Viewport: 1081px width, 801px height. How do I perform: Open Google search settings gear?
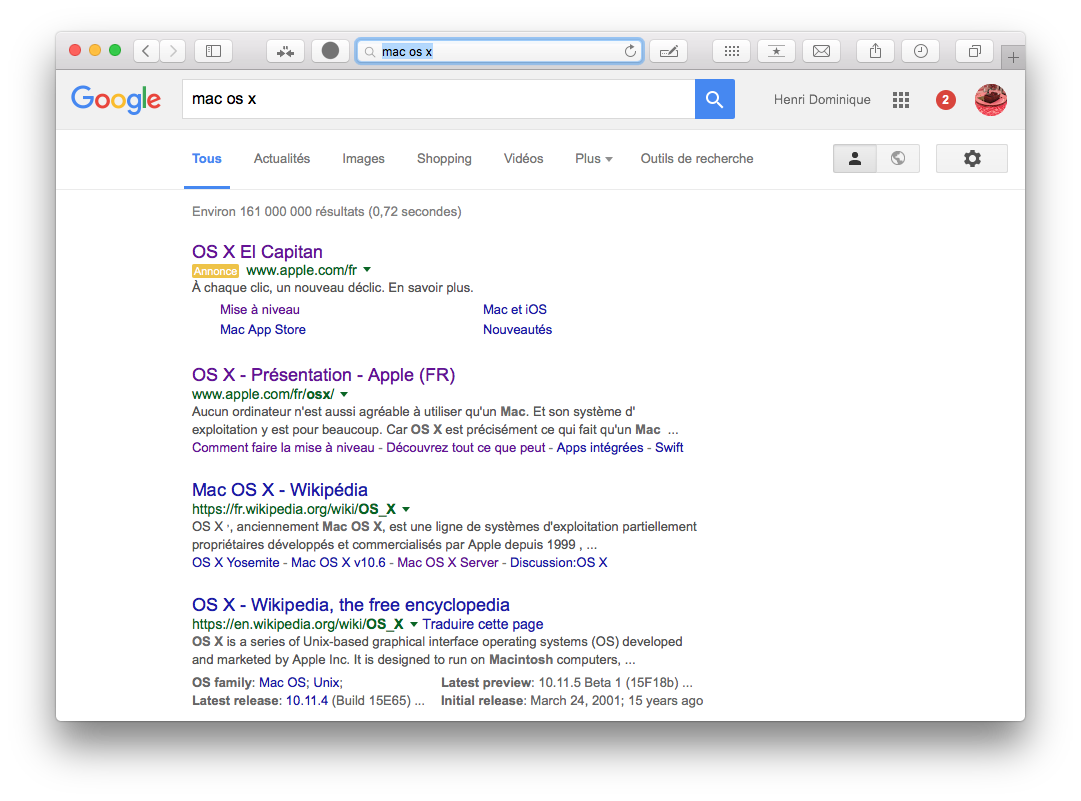(972, 158)
